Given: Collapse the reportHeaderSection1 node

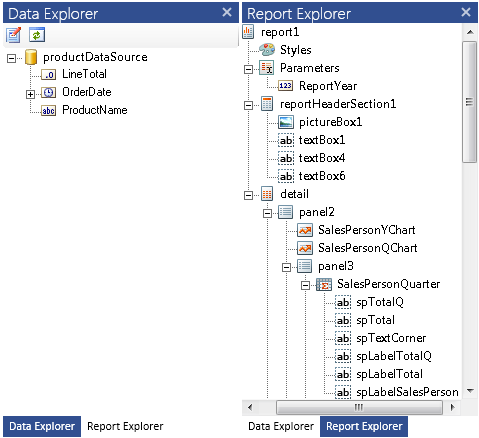Looking at the screenshot, I should point(248,106).
